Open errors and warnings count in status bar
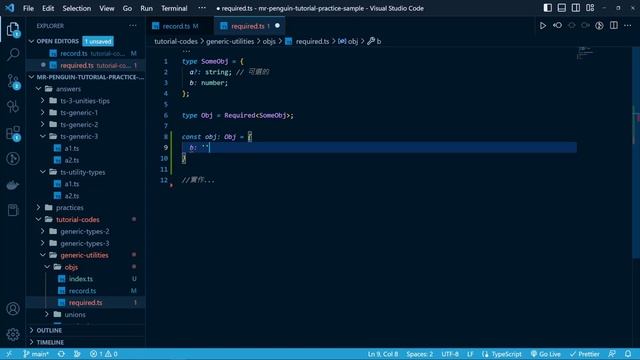The image size is (640, 360). (104, 354)
